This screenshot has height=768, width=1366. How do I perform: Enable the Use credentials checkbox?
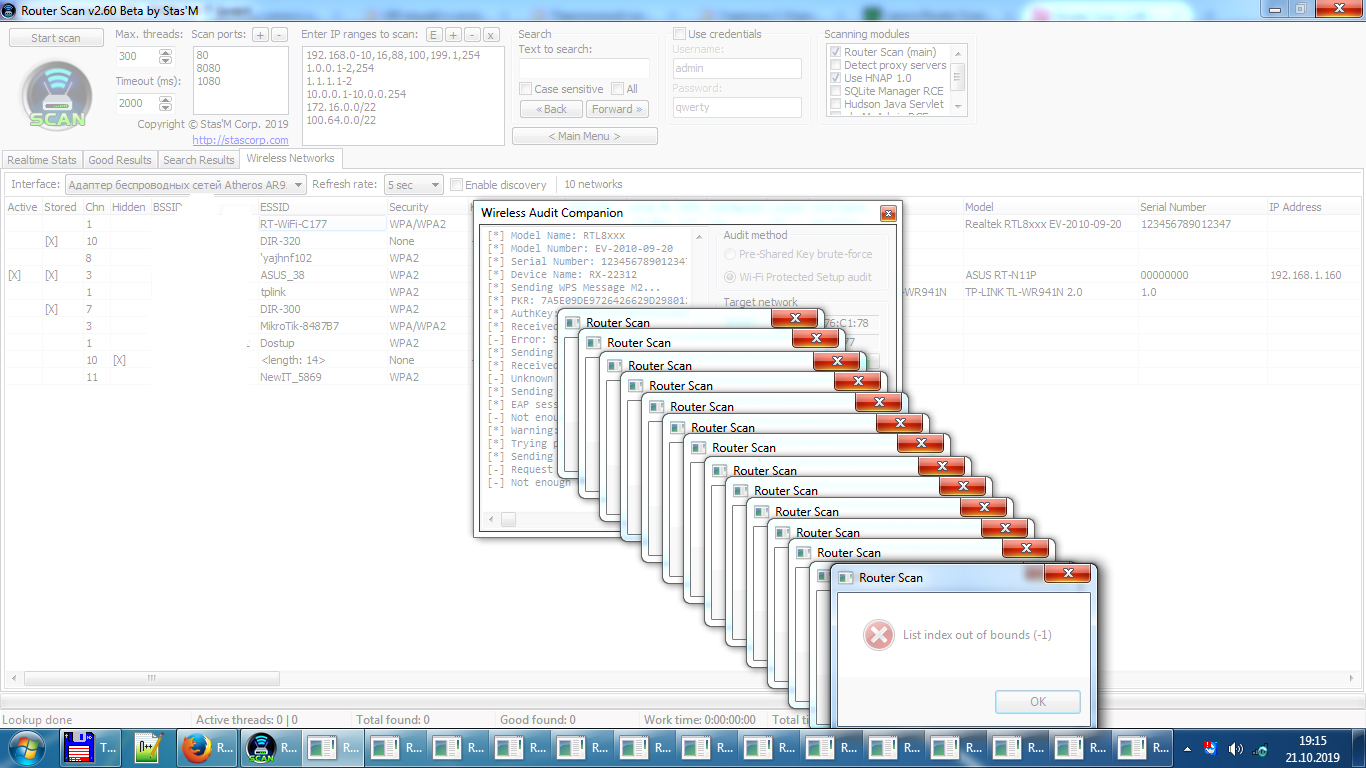(680, 34)
